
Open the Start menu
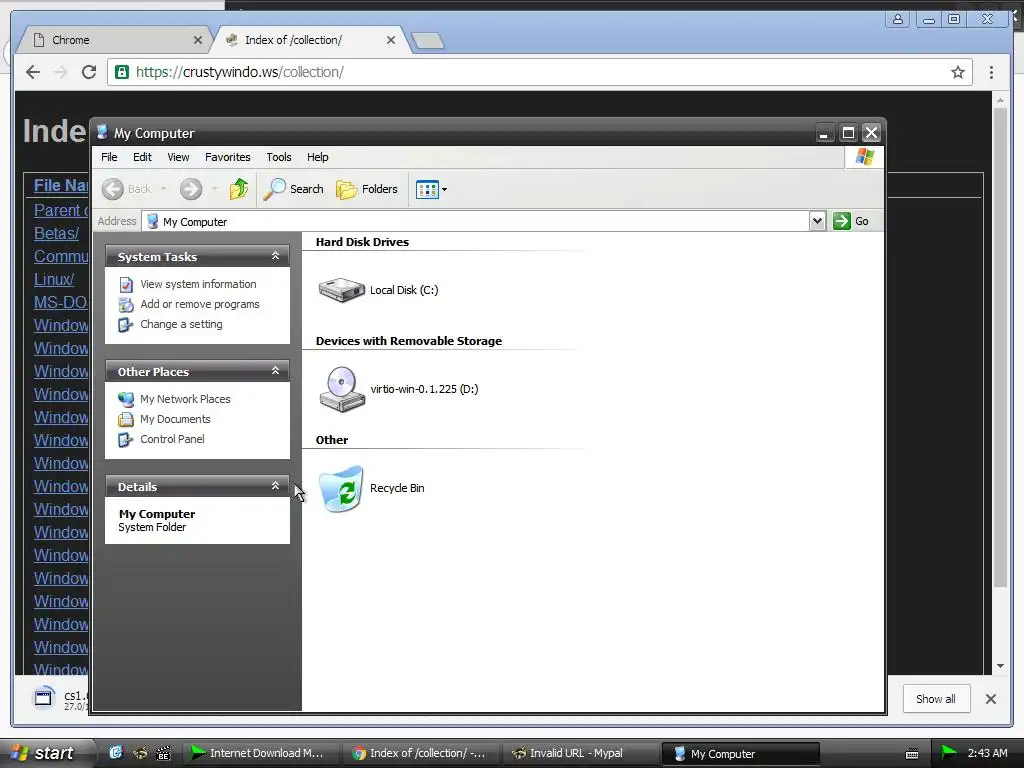[44, 753]
